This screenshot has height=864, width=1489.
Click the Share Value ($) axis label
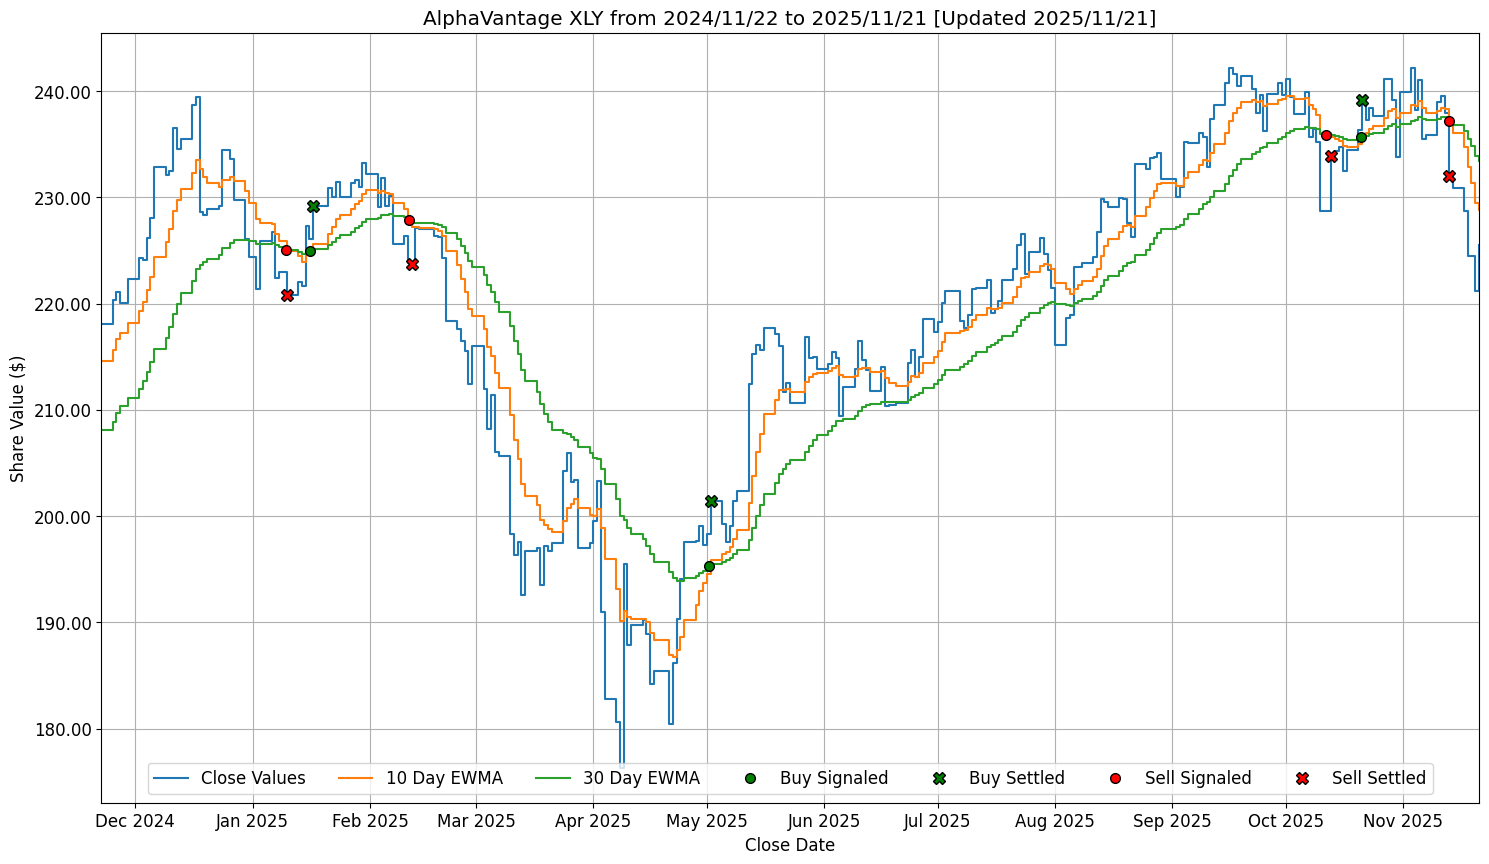tap(17, 418)
